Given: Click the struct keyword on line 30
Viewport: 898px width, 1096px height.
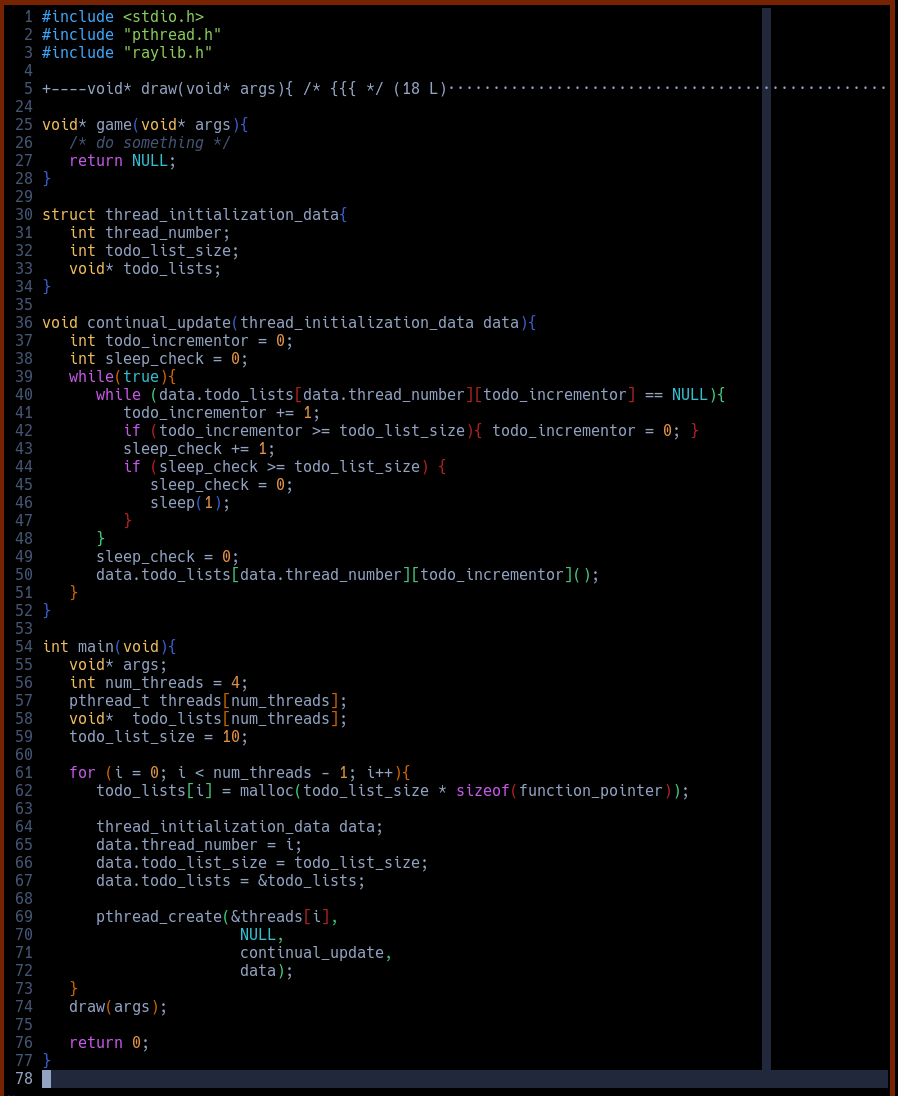Looking at the screenshot, I should click(x=68, y=214).
